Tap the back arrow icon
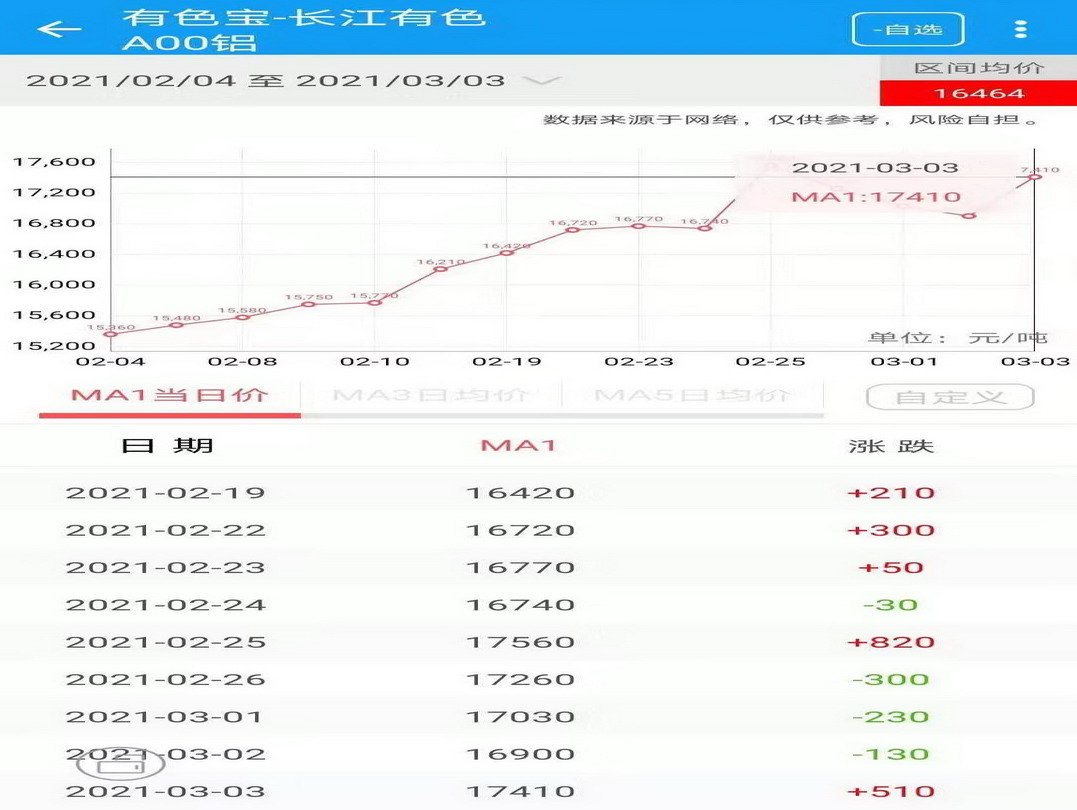Viewport: 1077px width, 810px height. pyautogui.click(x=59, y=29)
